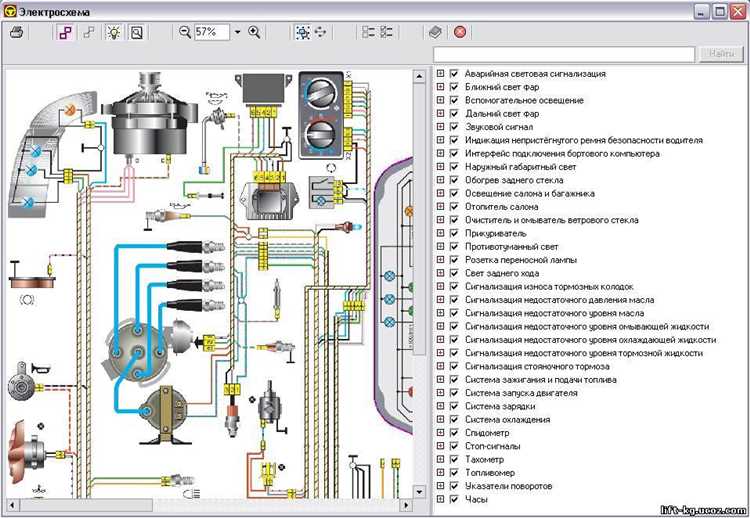Expand Спидометр tree node
The height and width of the screenshot is (518, 750).
point(440,433)
